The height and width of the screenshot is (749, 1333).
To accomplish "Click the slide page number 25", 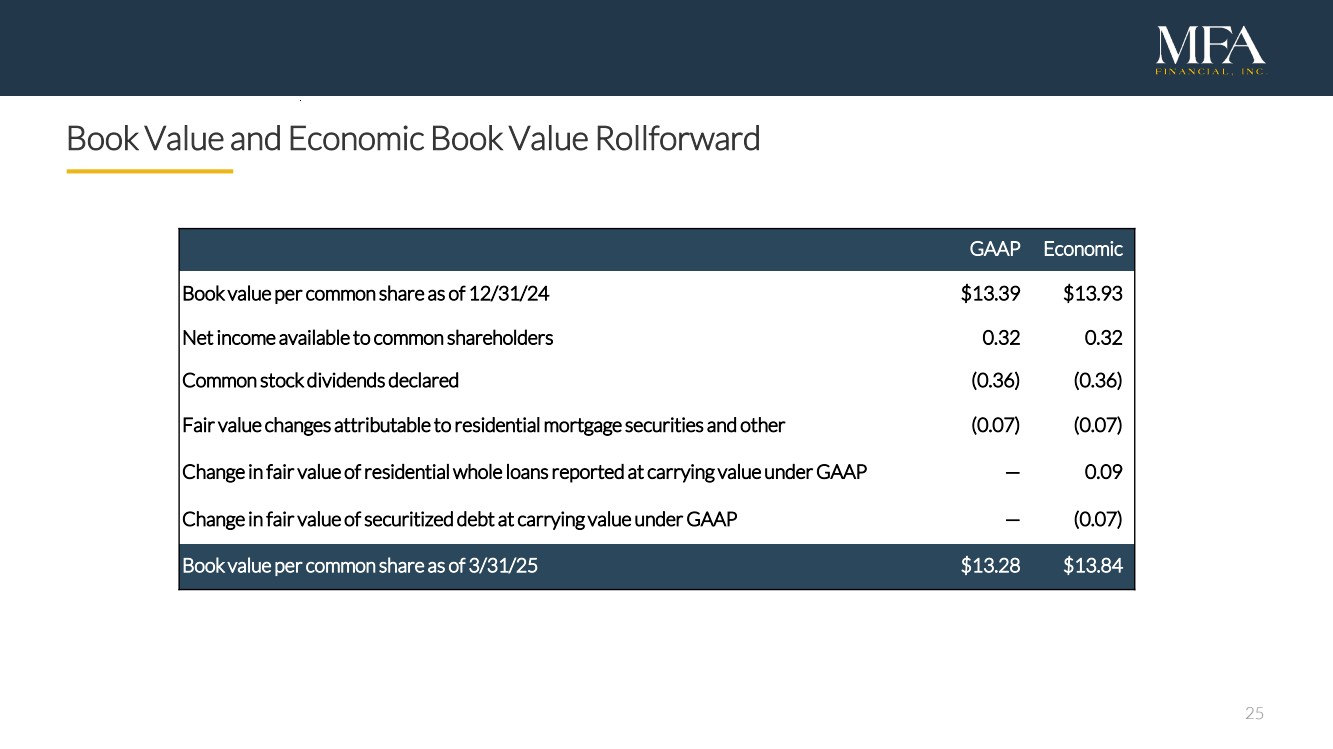I will coord(1254,713).
